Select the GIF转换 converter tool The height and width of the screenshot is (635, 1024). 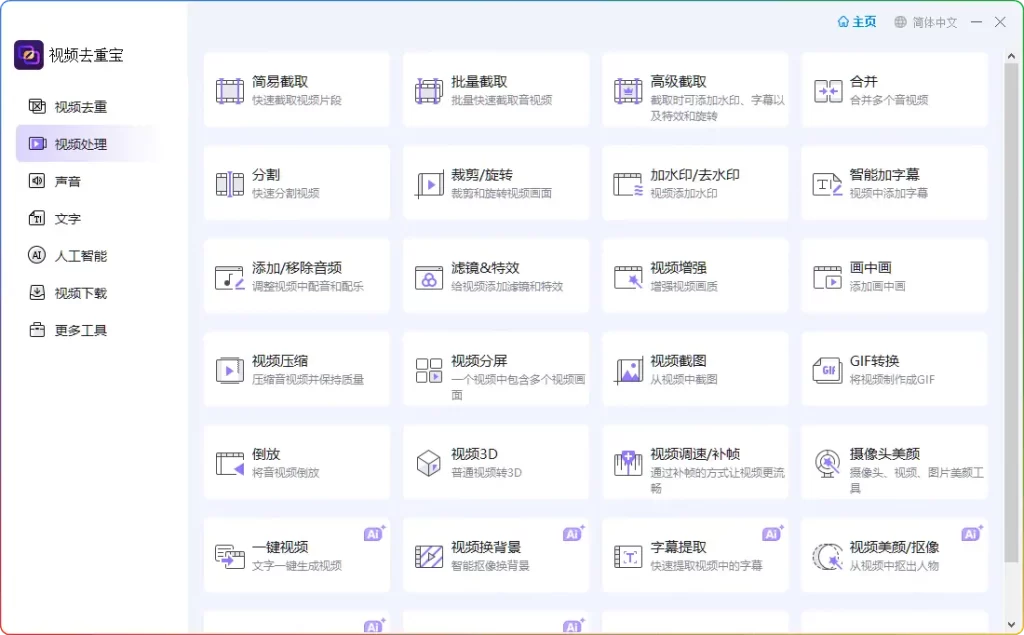coord(893,368)
